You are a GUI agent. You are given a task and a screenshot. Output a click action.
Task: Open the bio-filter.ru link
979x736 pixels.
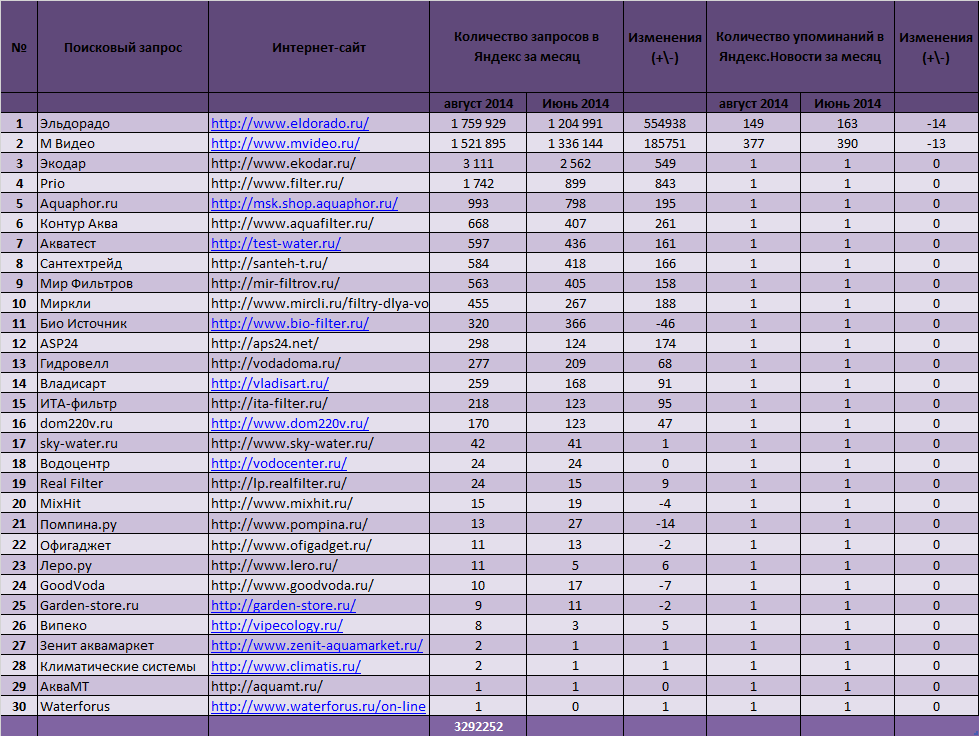290,323
